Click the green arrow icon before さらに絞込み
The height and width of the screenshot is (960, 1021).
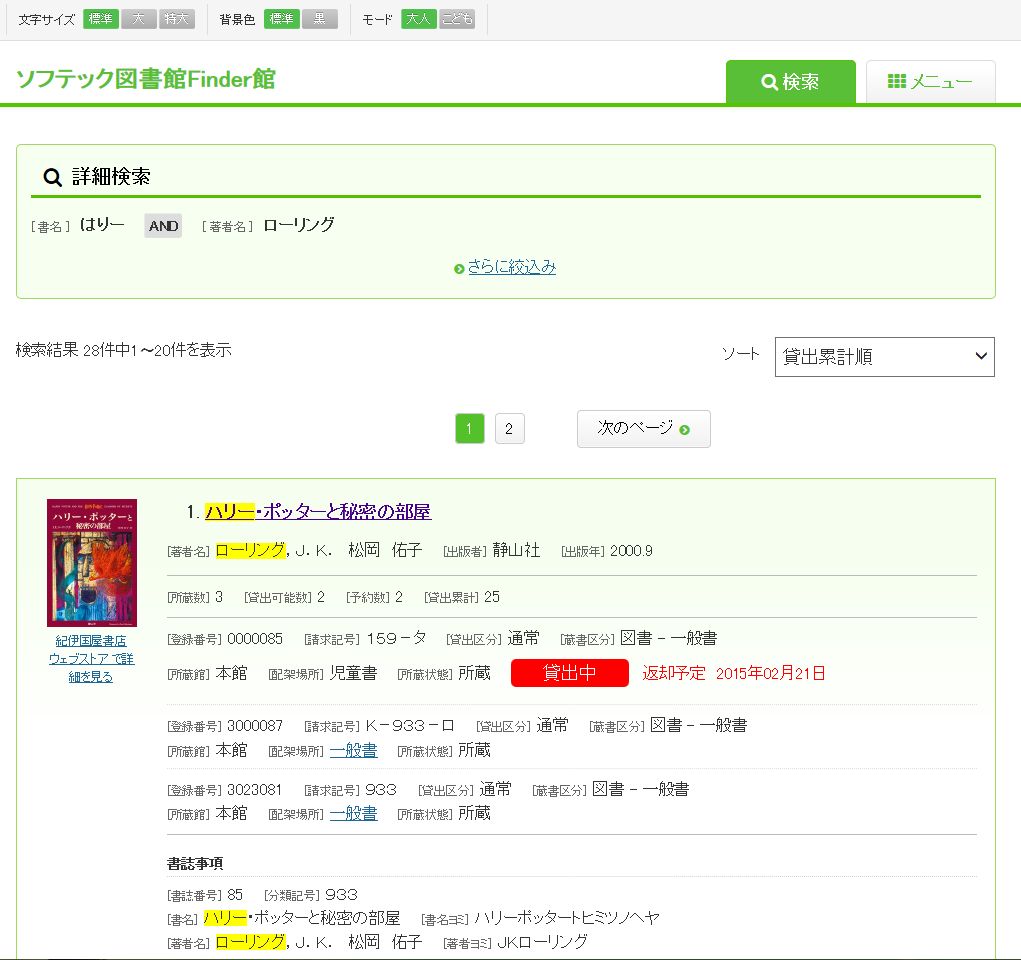[459, 269]
